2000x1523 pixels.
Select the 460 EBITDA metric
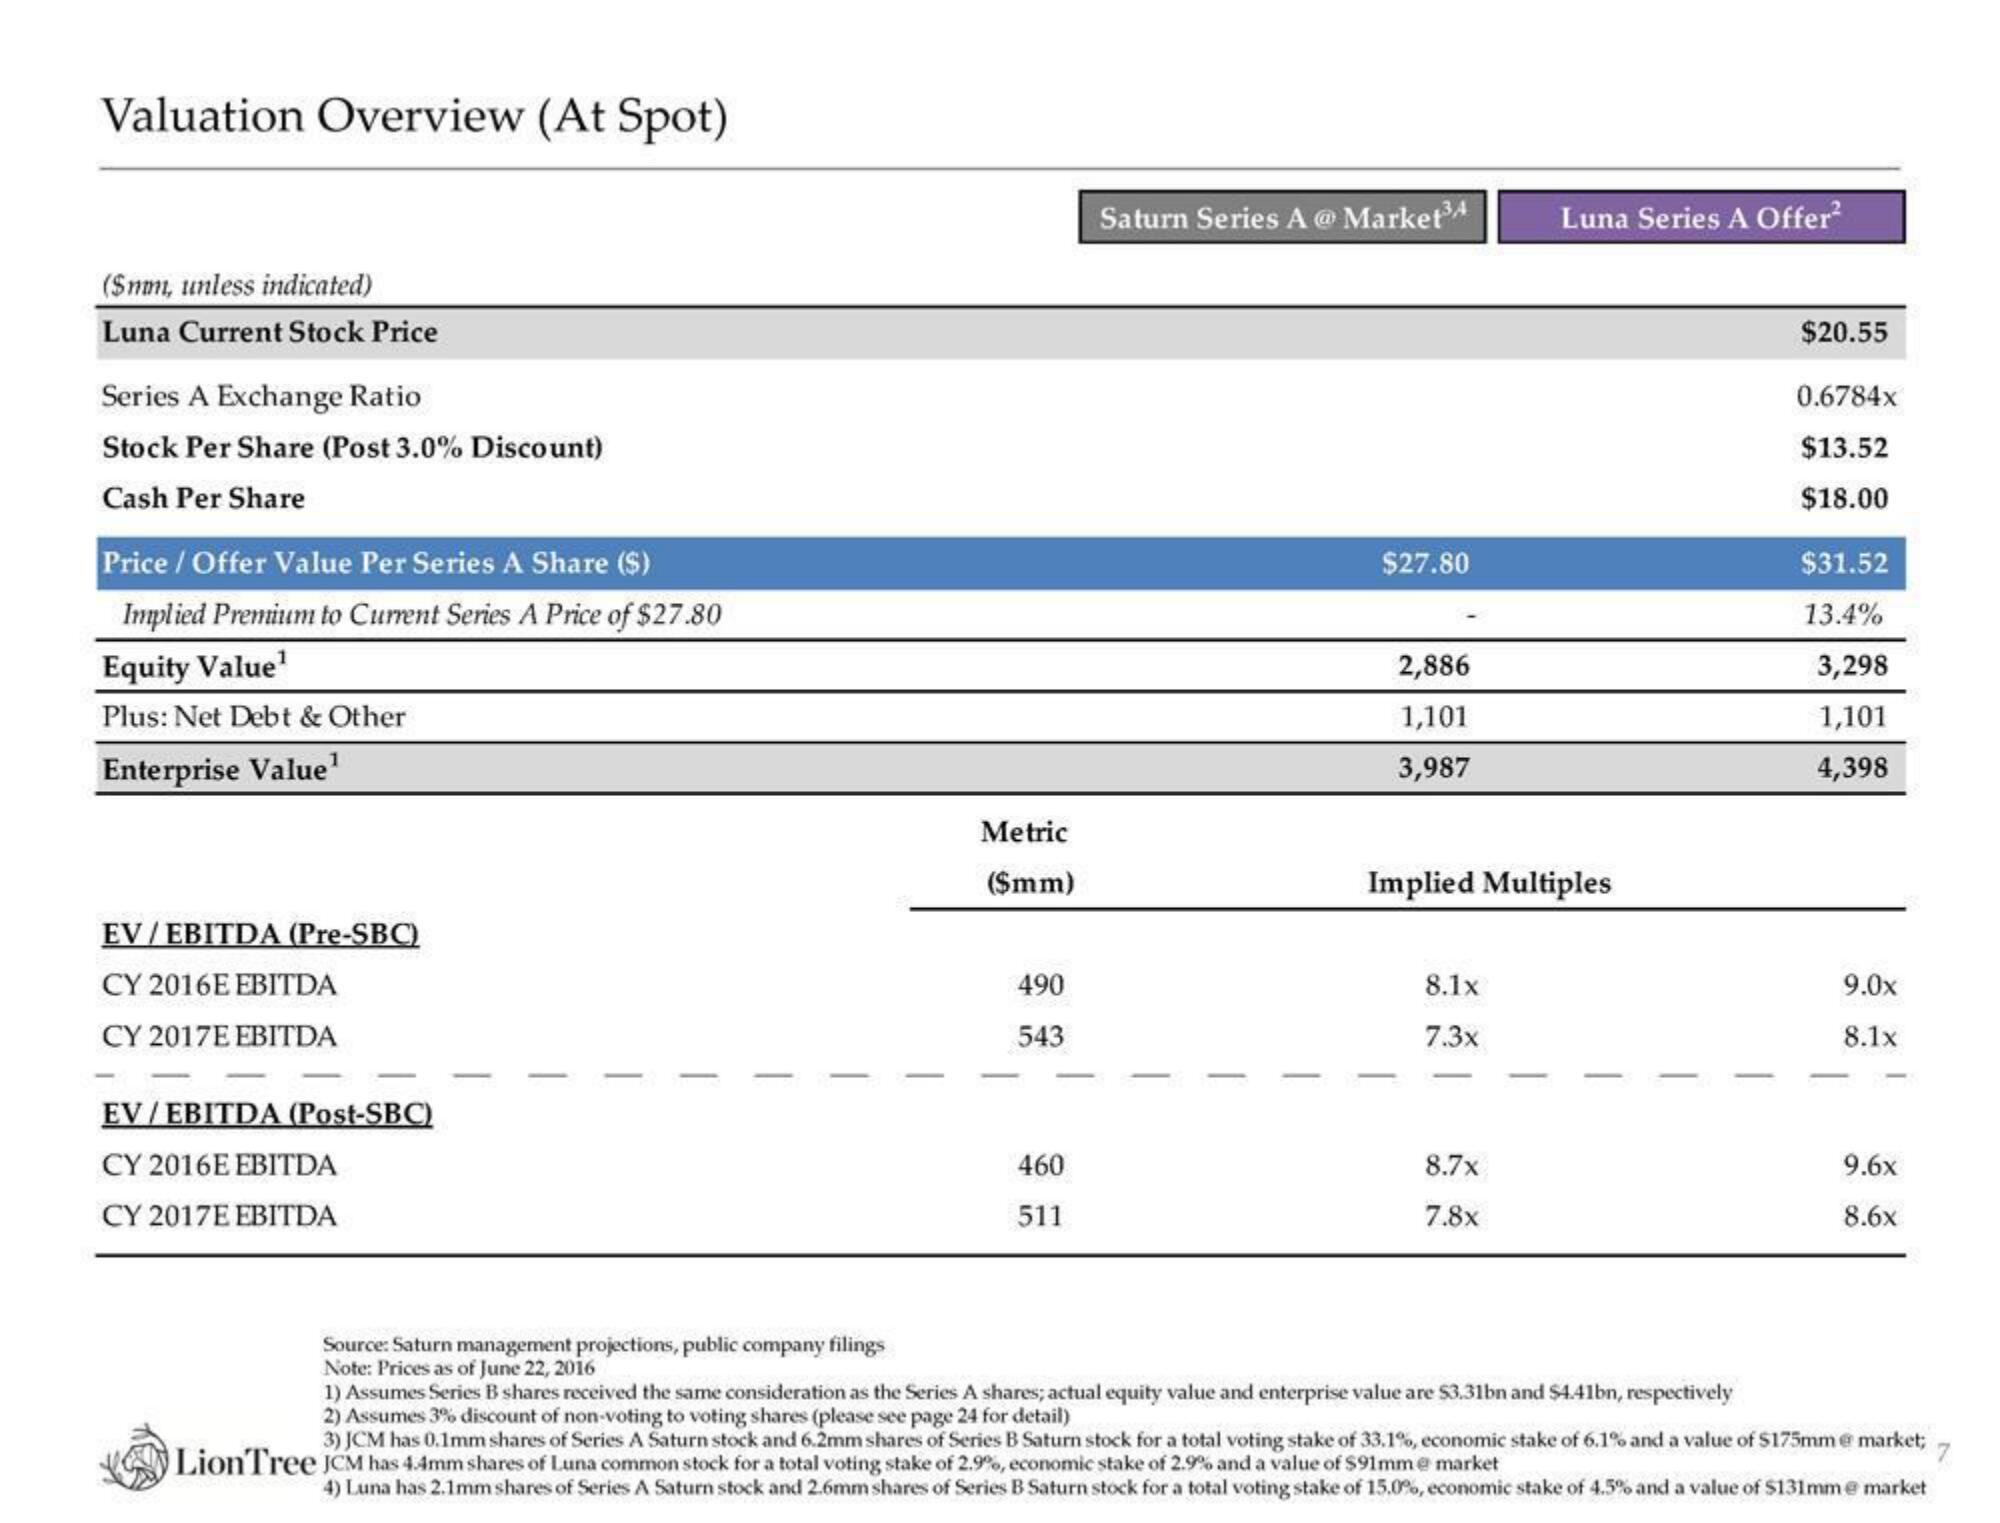[1040, 1165]
